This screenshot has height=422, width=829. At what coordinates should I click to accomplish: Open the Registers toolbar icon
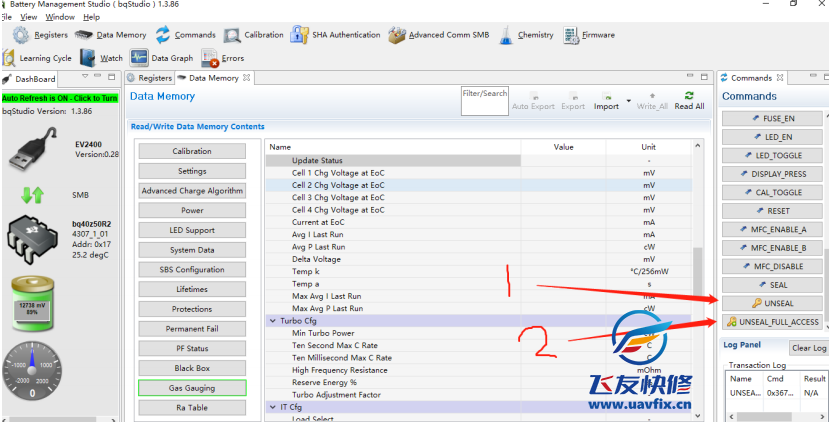coord(21,35)
